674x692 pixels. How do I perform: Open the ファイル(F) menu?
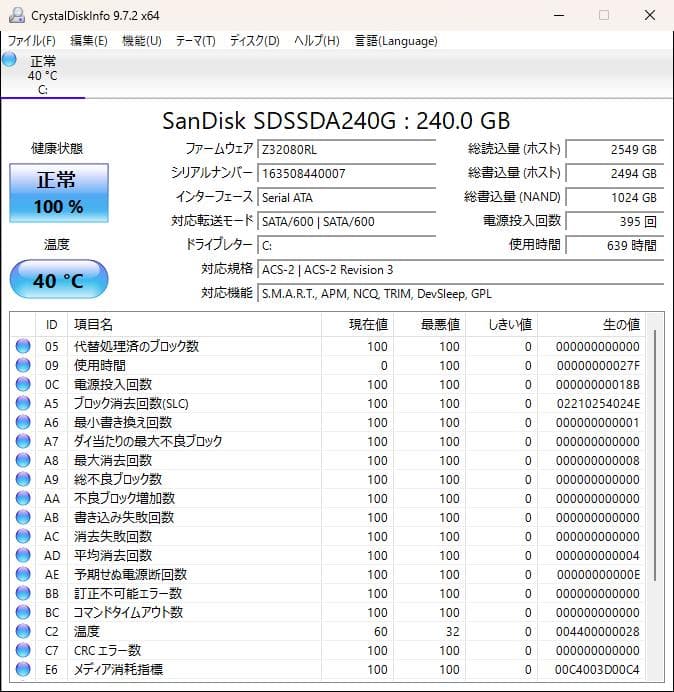[x=32, y=41]
